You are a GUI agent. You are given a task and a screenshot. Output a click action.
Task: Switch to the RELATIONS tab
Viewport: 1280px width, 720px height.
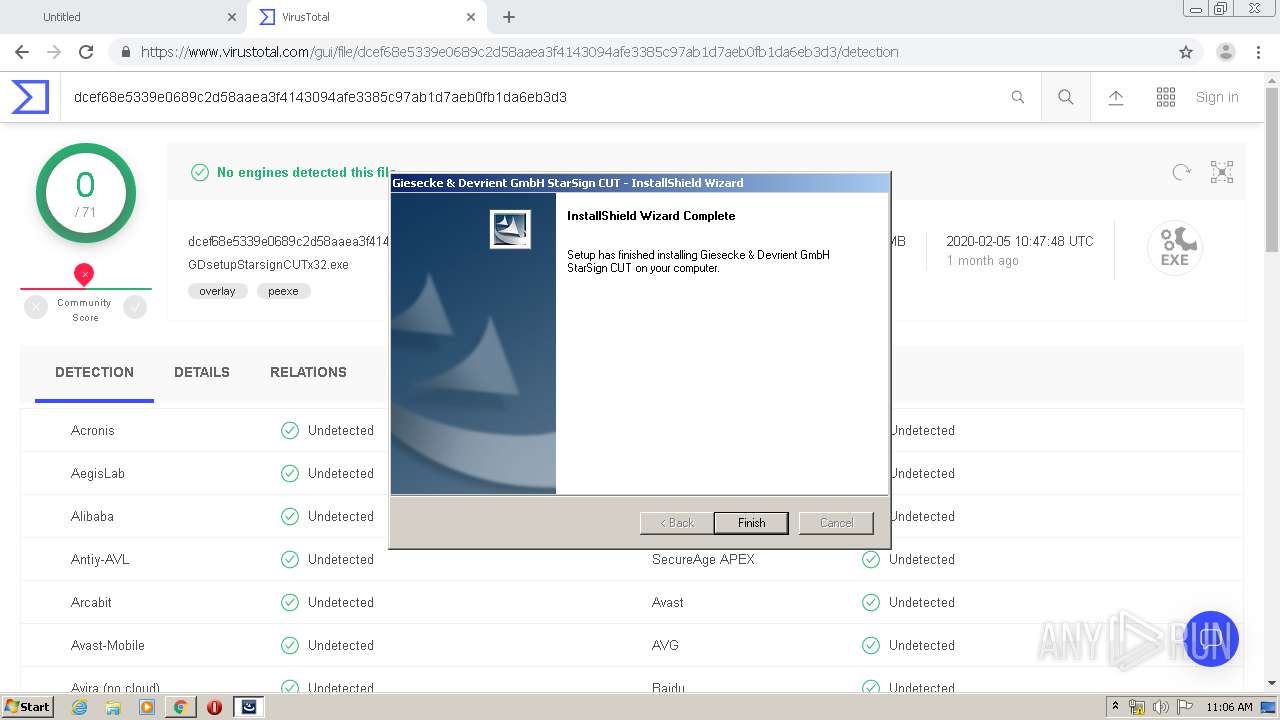click(308, 372)
